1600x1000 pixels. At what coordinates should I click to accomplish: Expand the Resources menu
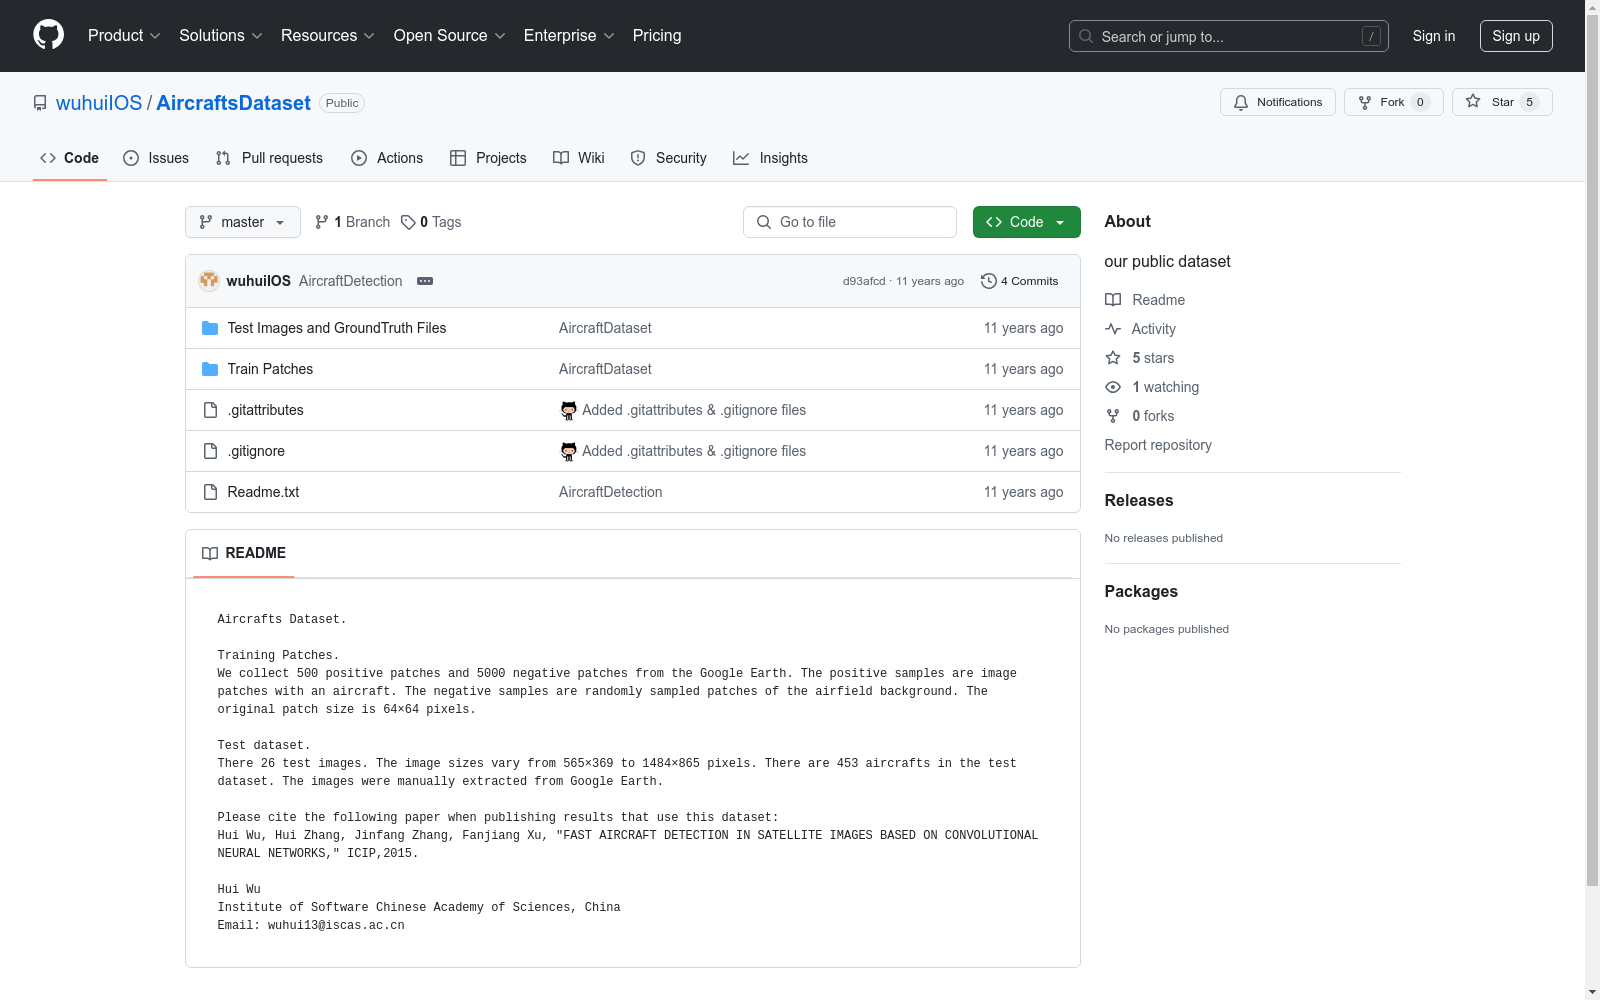click(327, 35)
